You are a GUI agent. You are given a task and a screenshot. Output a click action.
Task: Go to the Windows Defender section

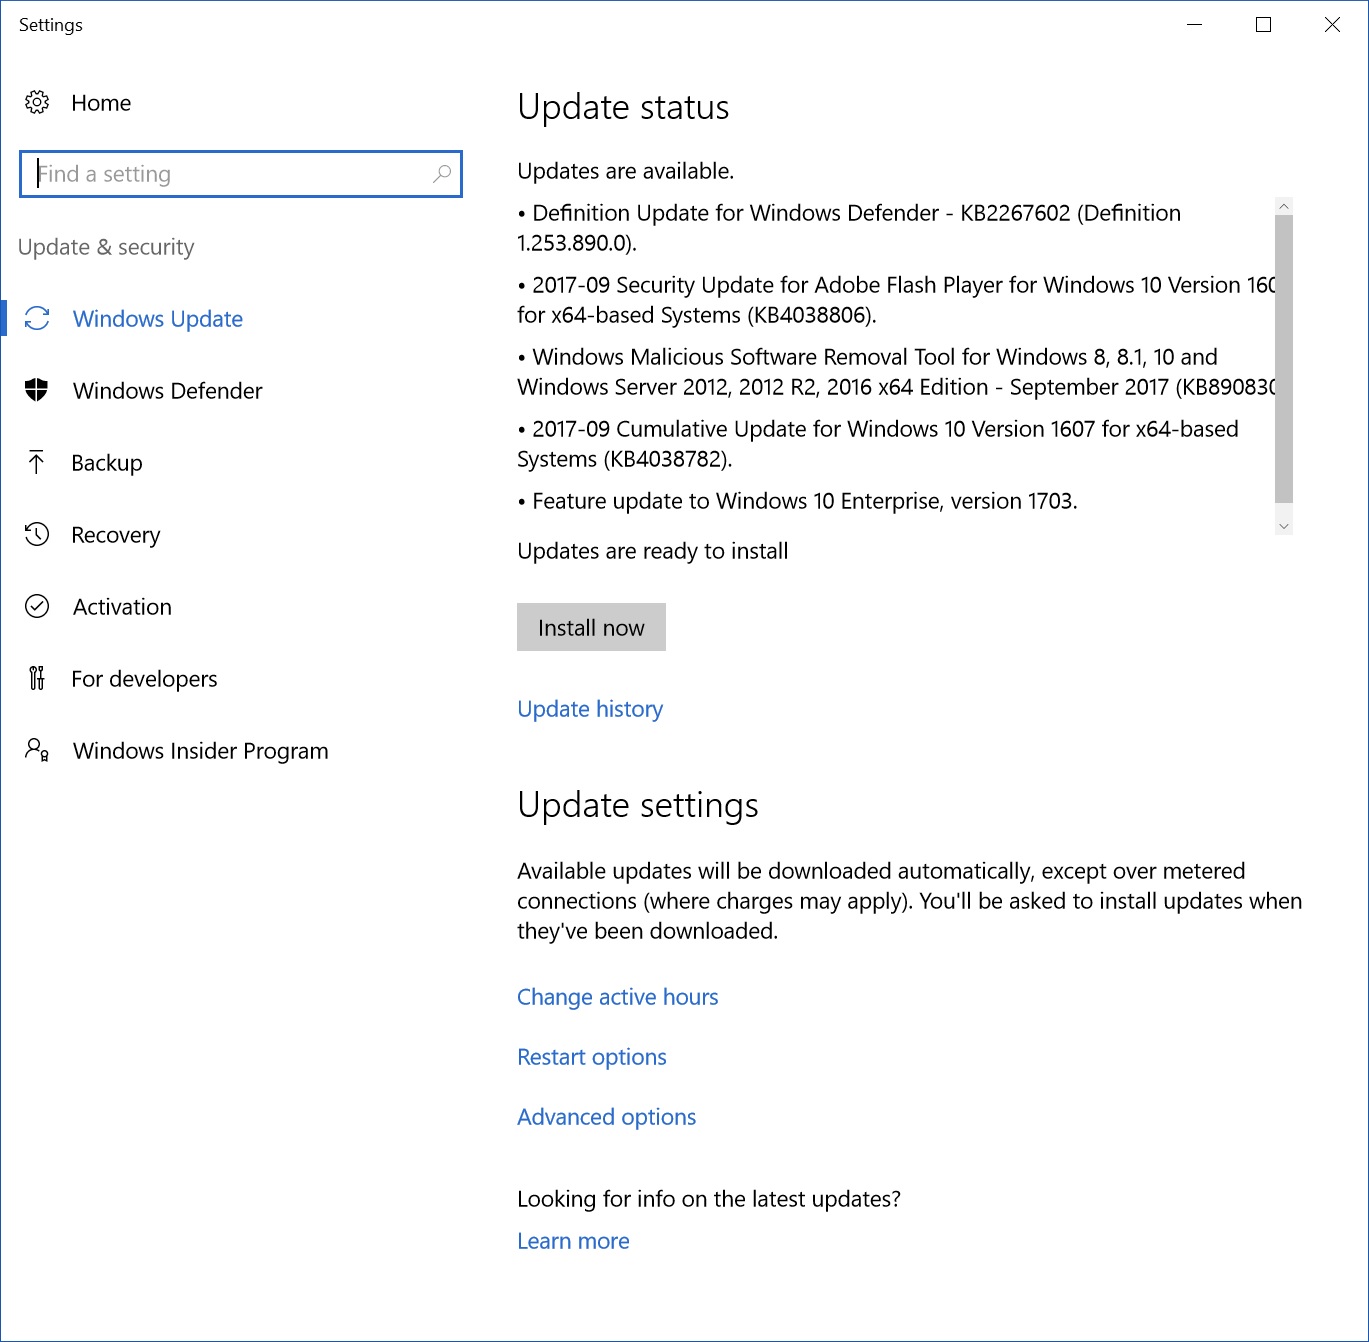[x=168, y=391]
